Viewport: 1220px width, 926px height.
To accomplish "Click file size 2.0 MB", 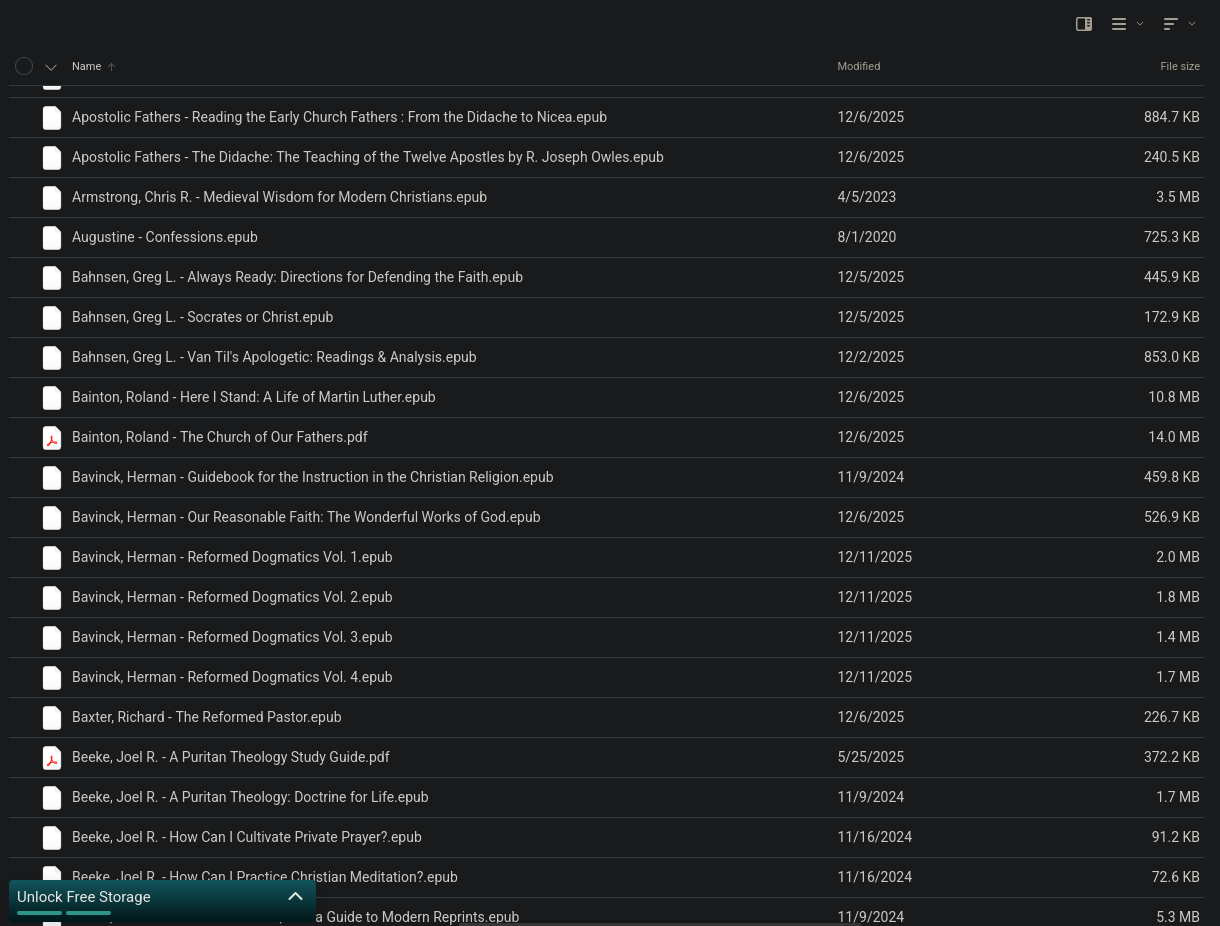I will click(x=1178, y=557).
